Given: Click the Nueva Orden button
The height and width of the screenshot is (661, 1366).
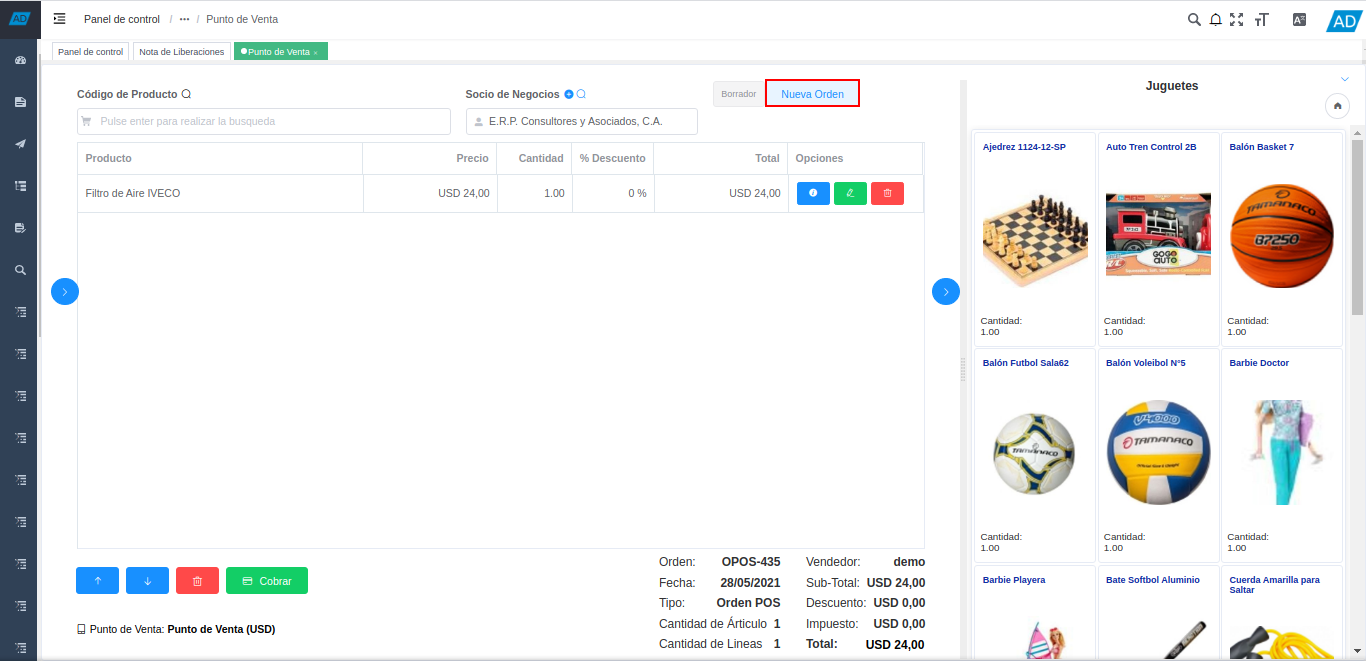Looking at the screenshot, I should [812, 94].
